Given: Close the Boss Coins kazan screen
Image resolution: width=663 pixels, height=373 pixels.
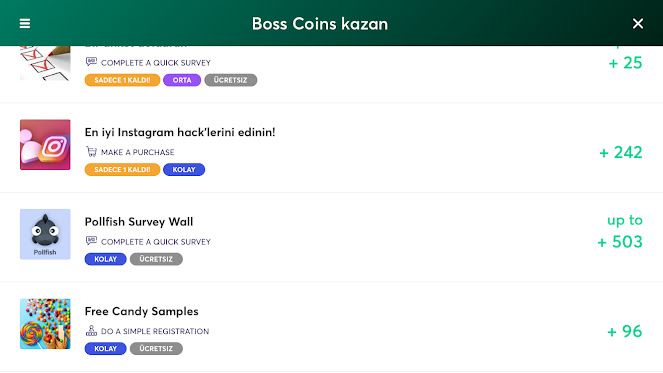Looking at the screenshot, I should click(638, 23).
